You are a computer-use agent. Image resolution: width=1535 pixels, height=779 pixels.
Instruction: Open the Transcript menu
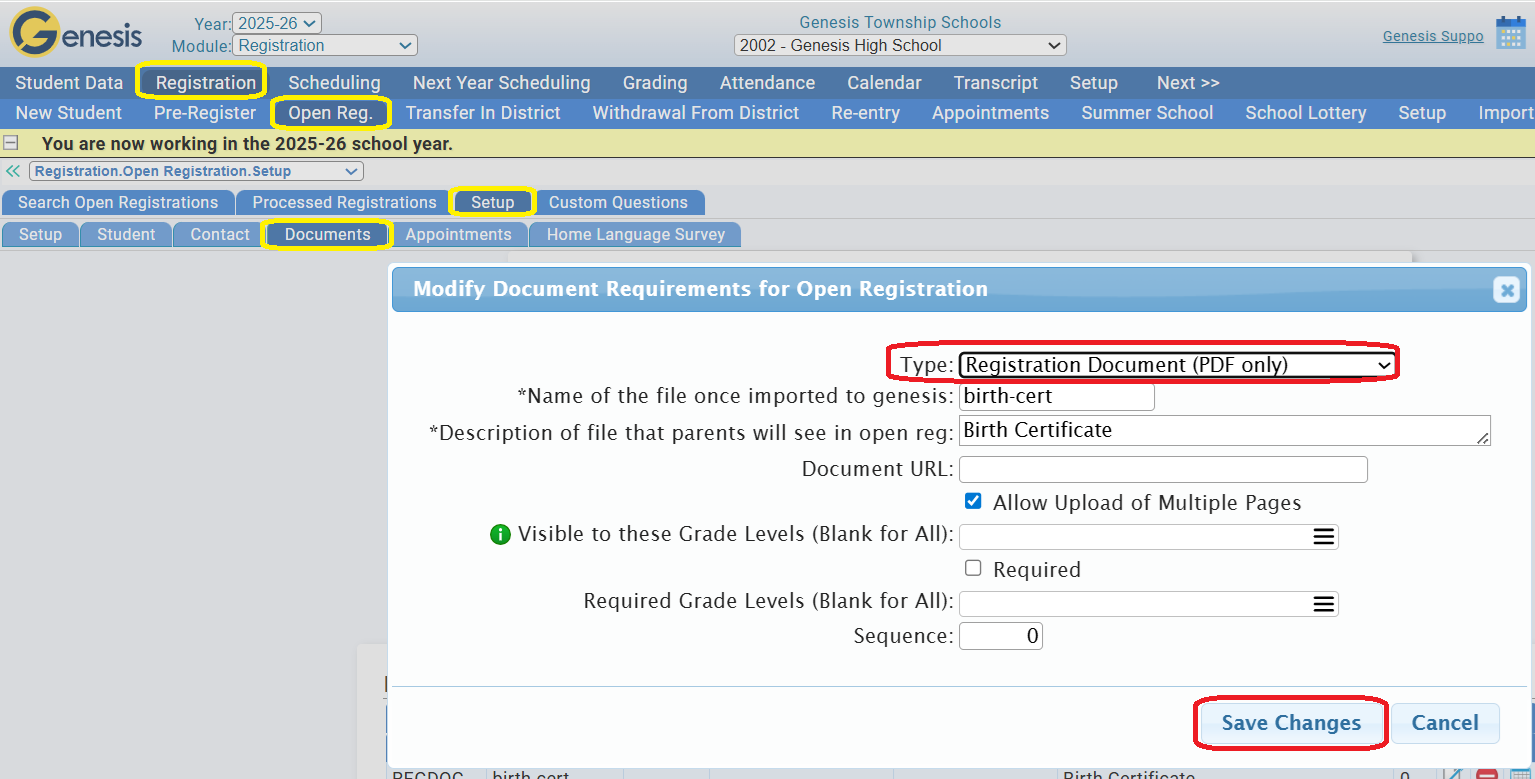click(x=995, y=83)
